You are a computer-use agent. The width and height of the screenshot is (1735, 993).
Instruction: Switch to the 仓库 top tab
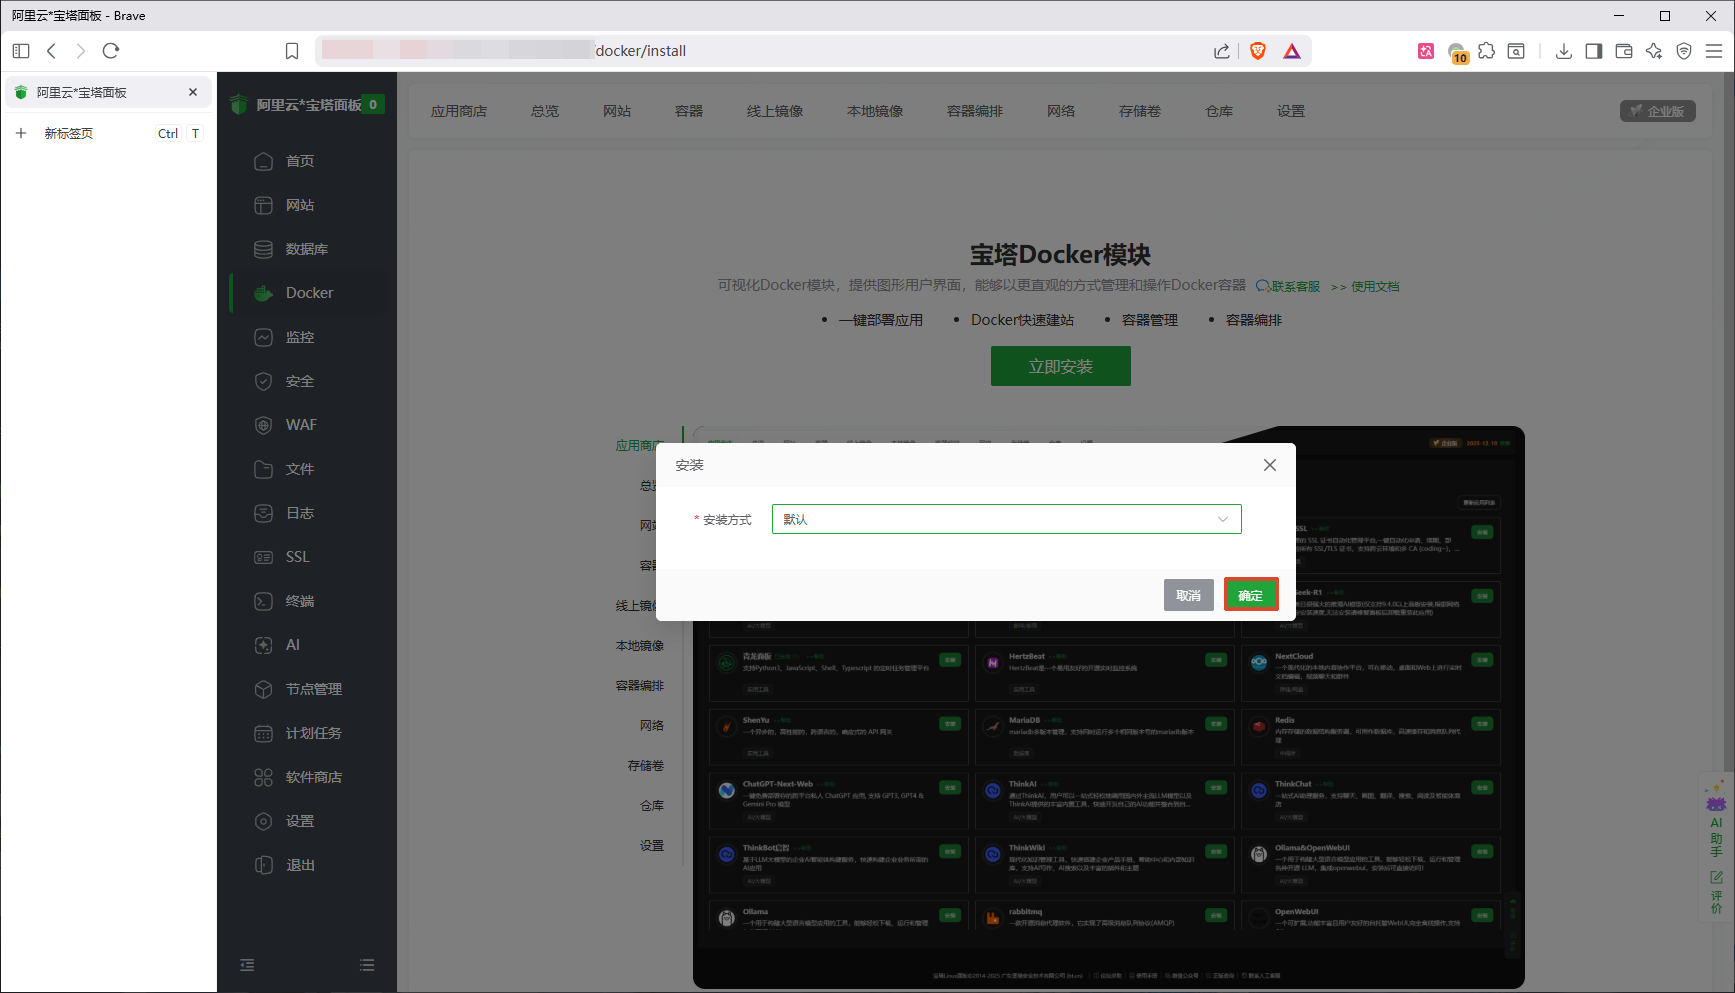click(1219, 111)
